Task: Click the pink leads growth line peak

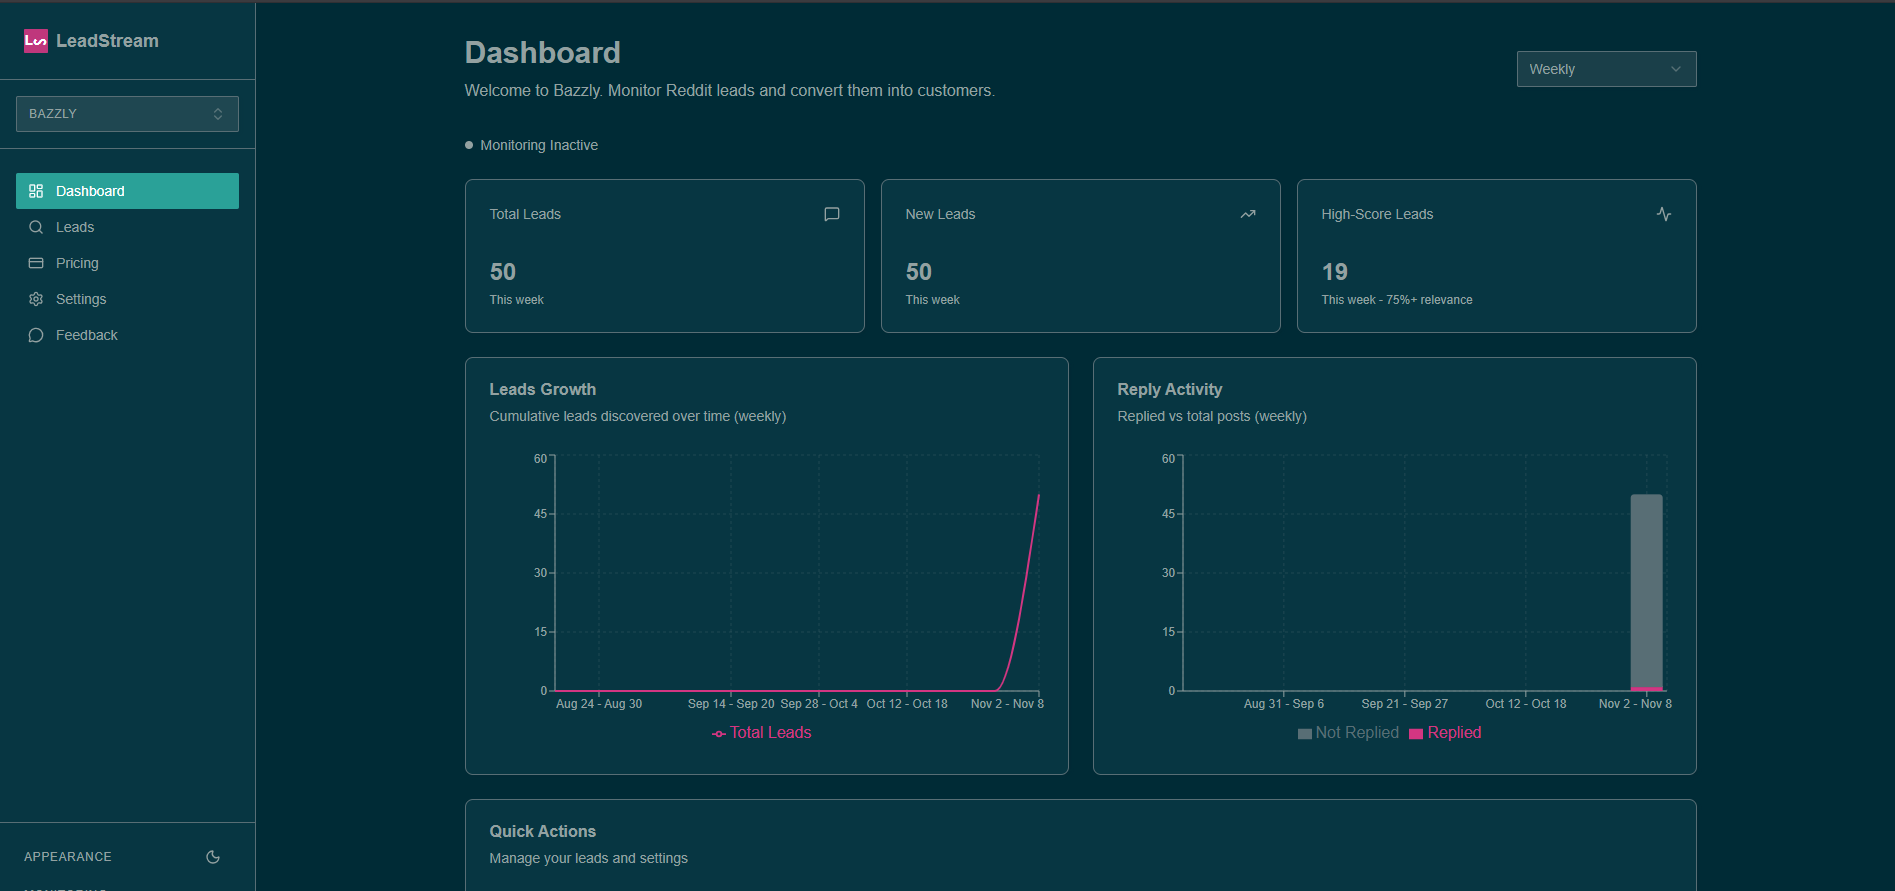Action: point(1038,496)
